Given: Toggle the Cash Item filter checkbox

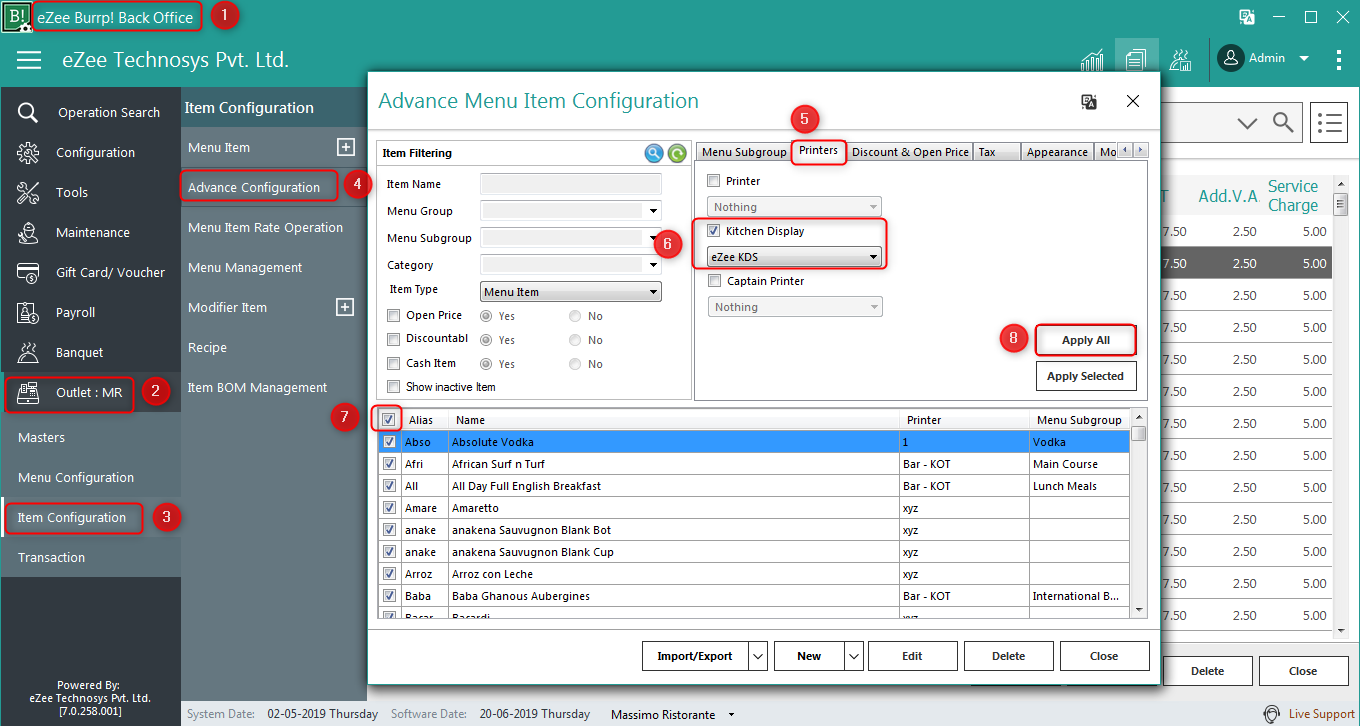Looking at the screenshot, I should point(393,363).
